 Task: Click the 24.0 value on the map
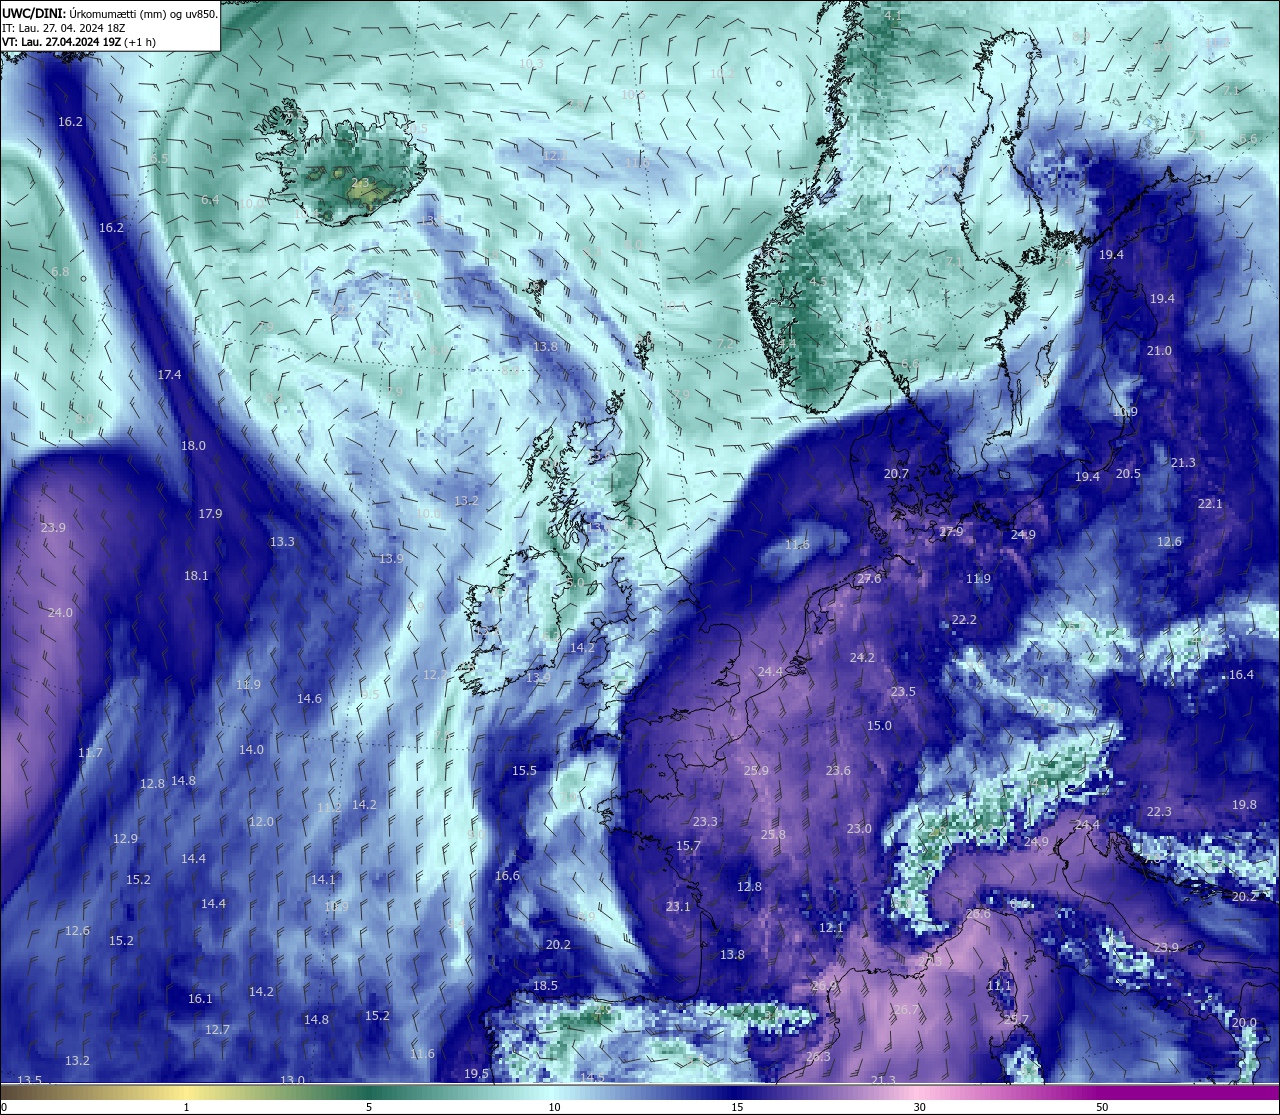pos(60,613)
